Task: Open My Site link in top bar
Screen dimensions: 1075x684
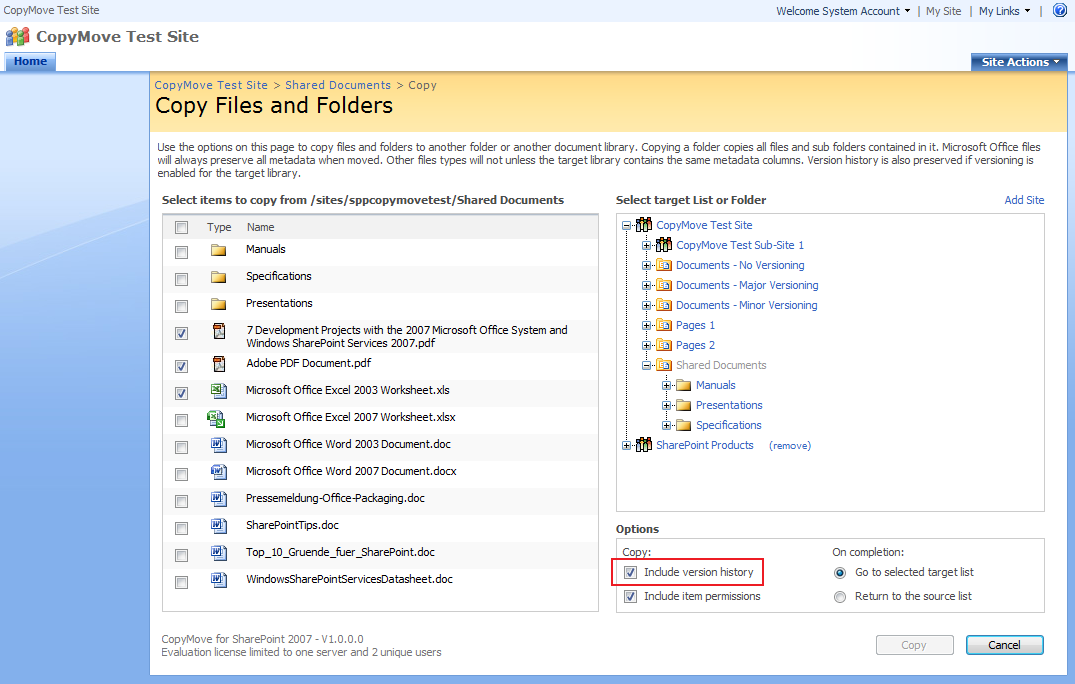Action: (943, 11)
